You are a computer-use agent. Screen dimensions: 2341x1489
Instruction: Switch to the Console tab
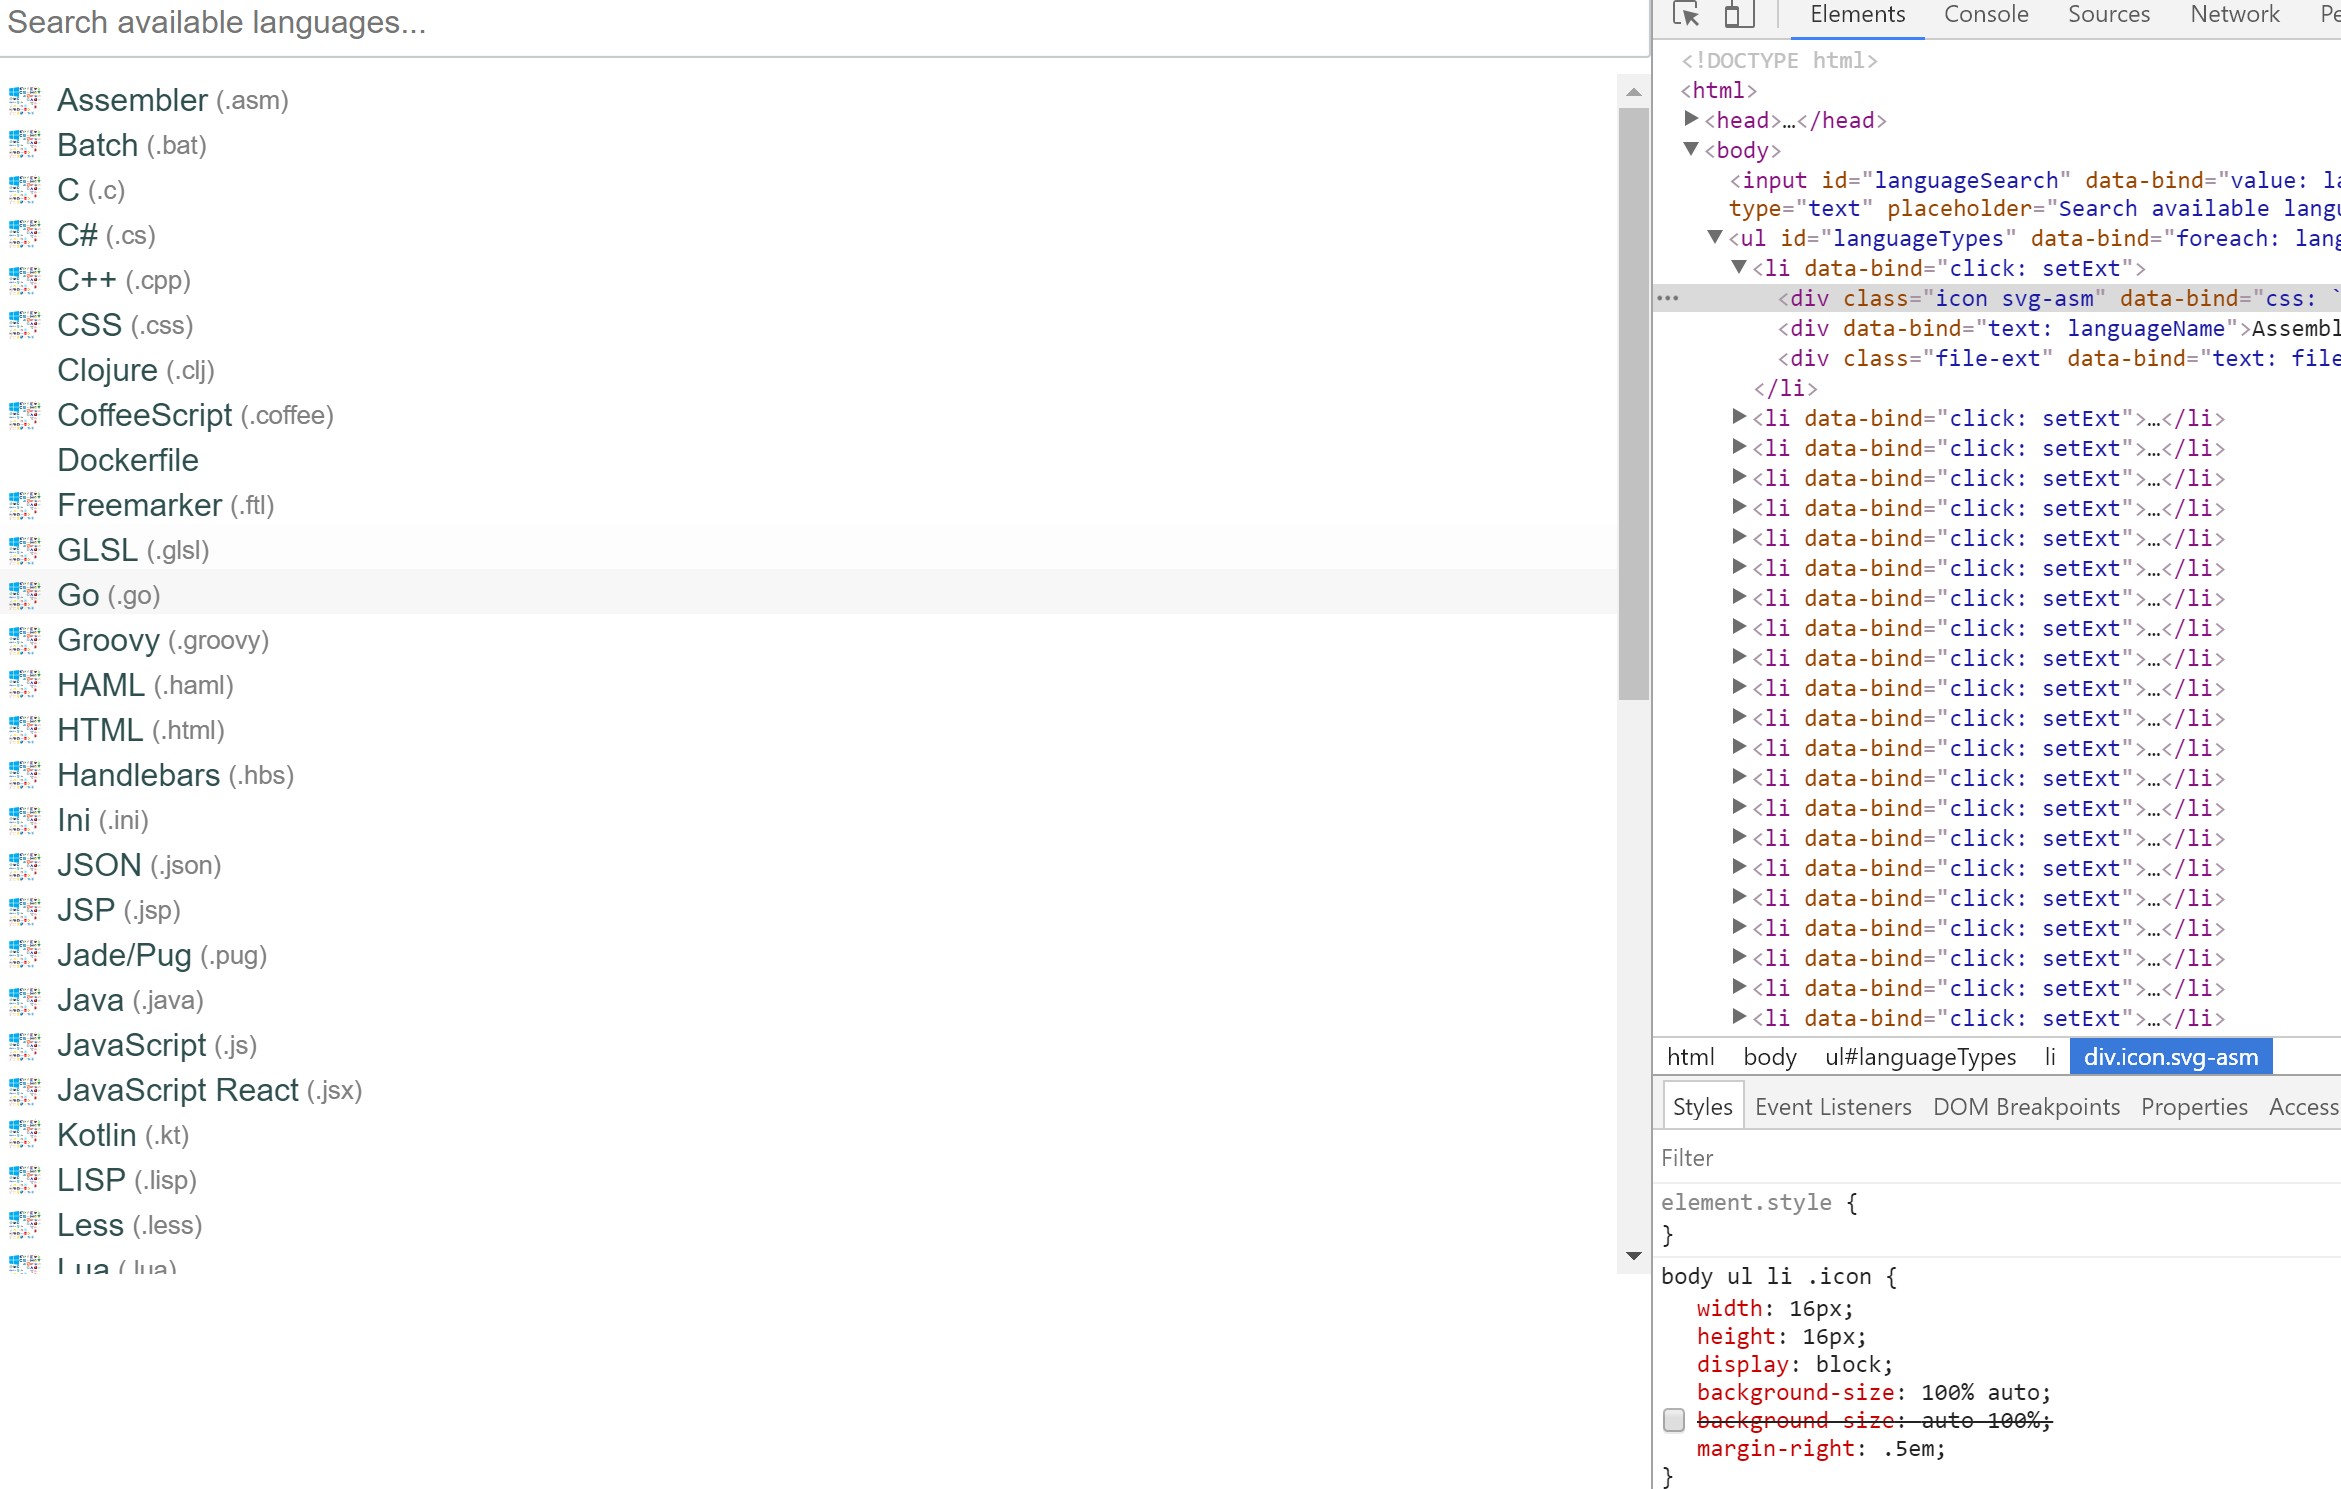click(x=1985, y=14)
